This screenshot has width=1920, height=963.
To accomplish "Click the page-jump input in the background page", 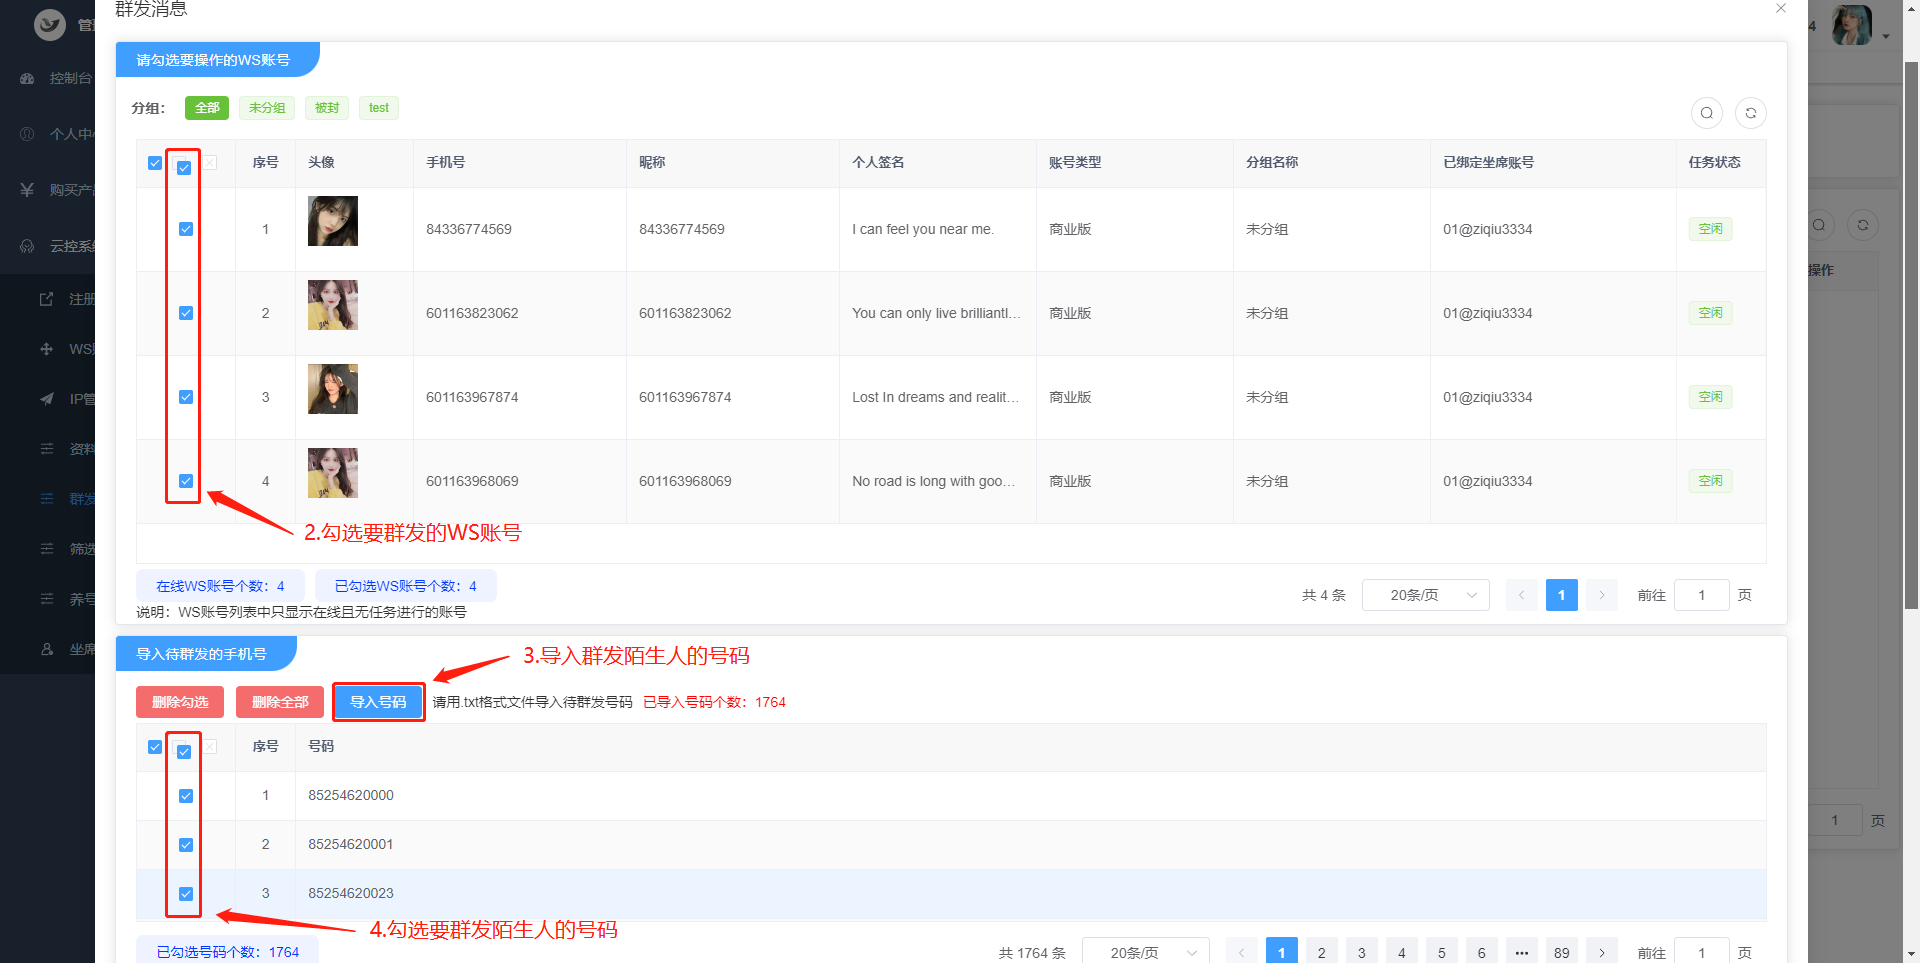I will coord(1835,820).
